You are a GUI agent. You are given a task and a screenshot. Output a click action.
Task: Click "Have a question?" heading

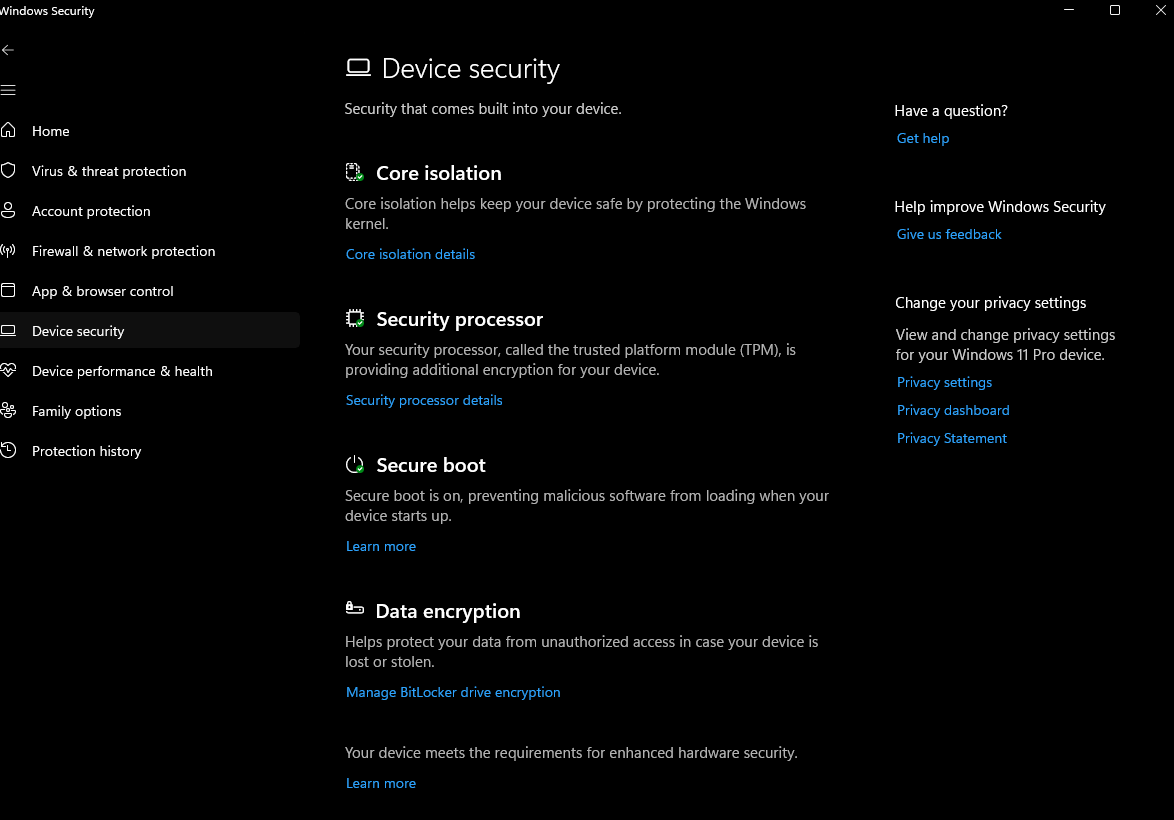point(951,110)
